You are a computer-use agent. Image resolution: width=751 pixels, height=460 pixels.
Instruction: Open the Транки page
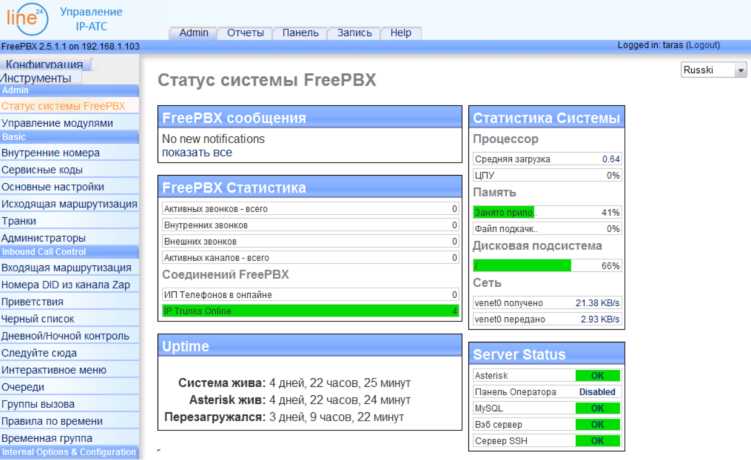[x=19, y=221]
